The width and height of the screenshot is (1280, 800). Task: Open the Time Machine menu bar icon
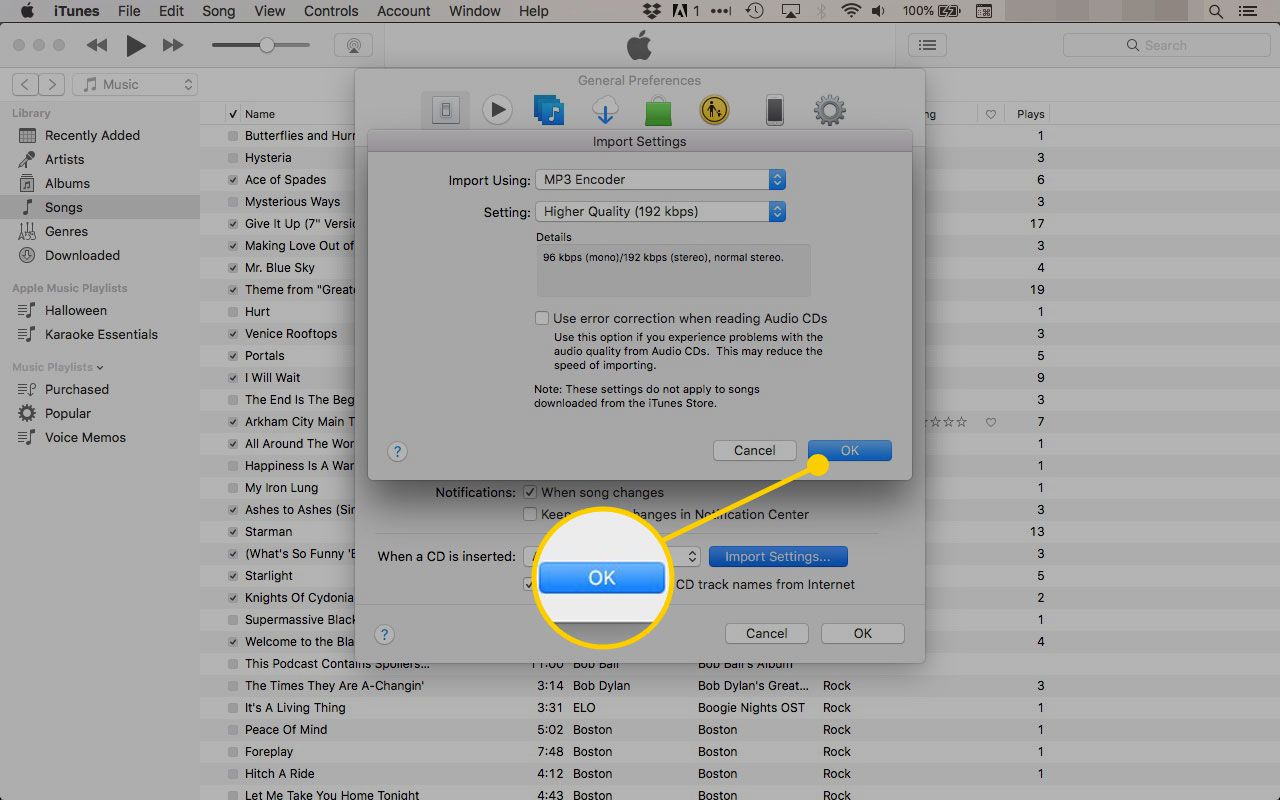755,11
